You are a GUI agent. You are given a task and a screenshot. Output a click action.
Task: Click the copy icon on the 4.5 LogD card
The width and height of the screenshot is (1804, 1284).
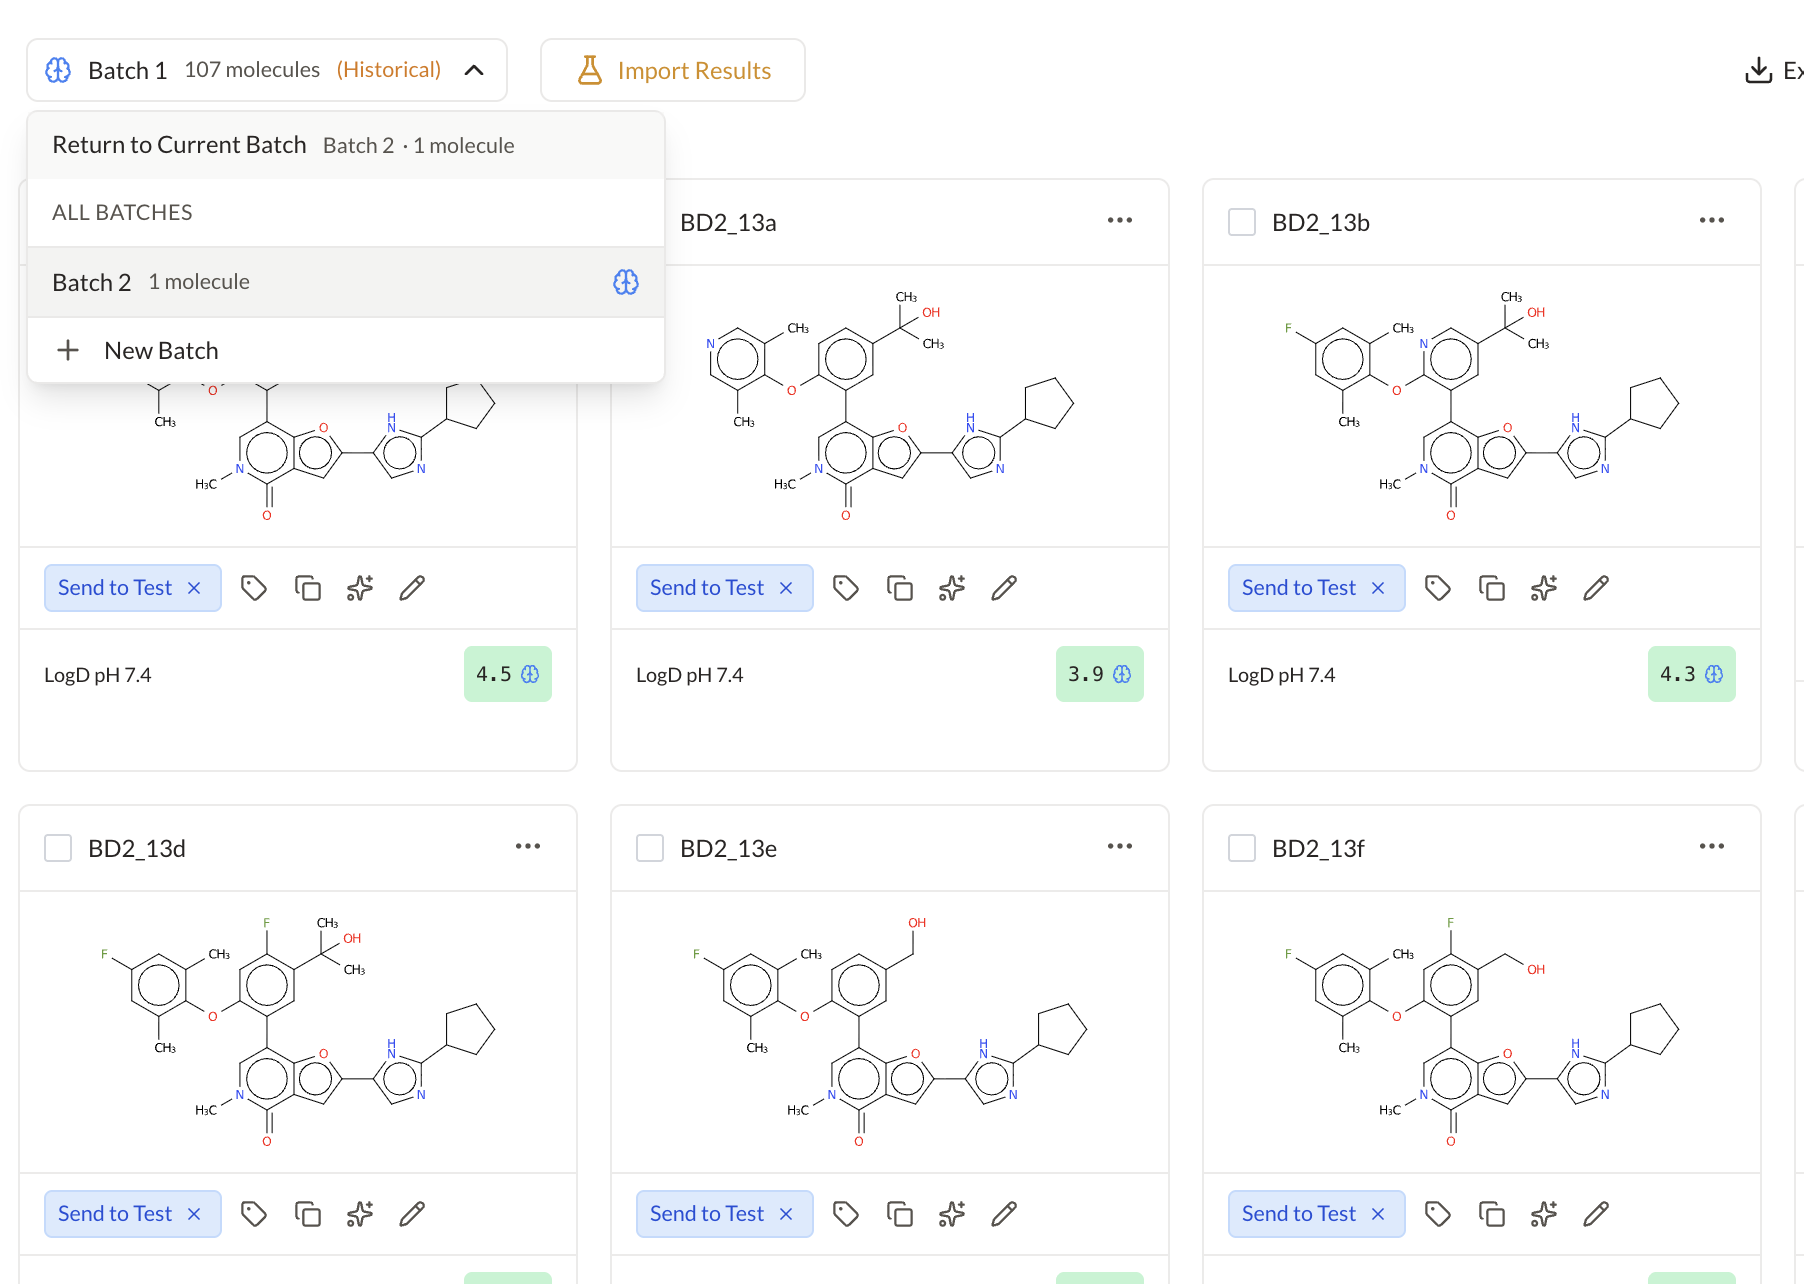click(308, 588)
